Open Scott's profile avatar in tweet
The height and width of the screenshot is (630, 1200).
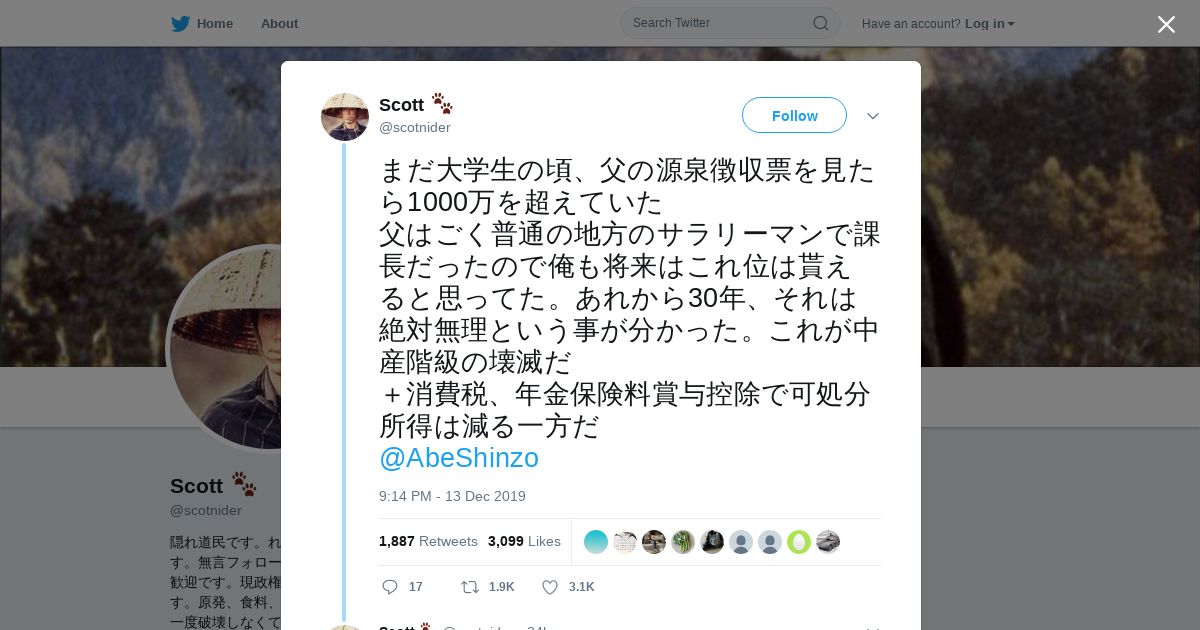[345, 117]
